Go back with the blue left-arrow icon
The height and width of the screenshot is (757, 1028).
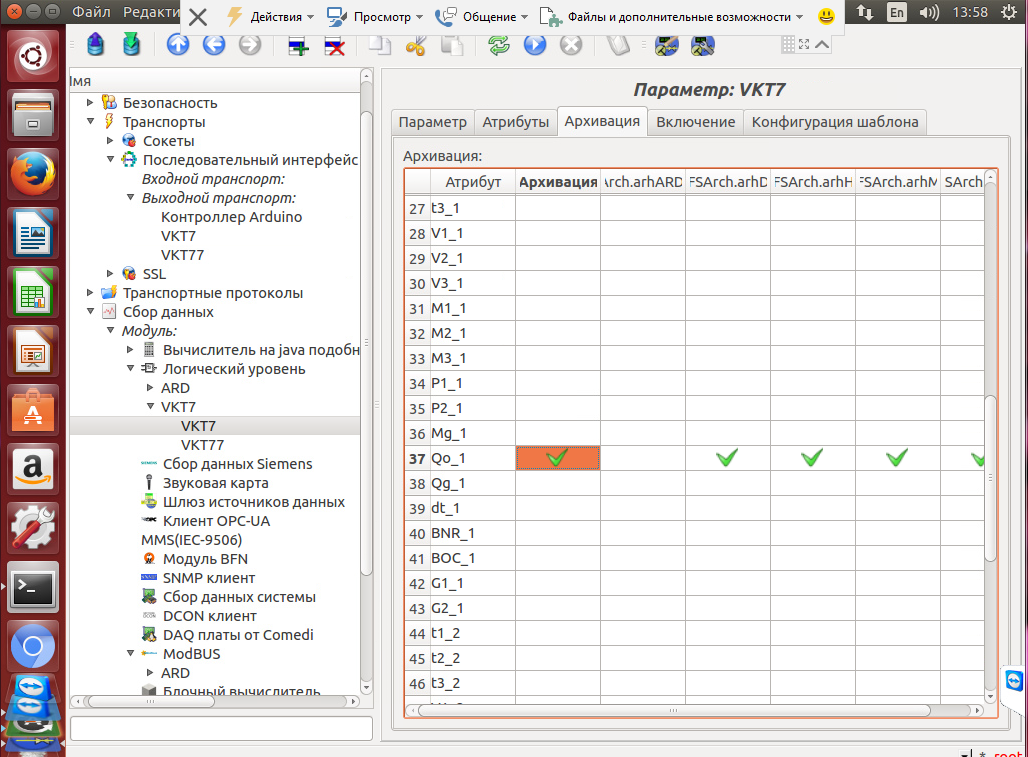(213, 45)
